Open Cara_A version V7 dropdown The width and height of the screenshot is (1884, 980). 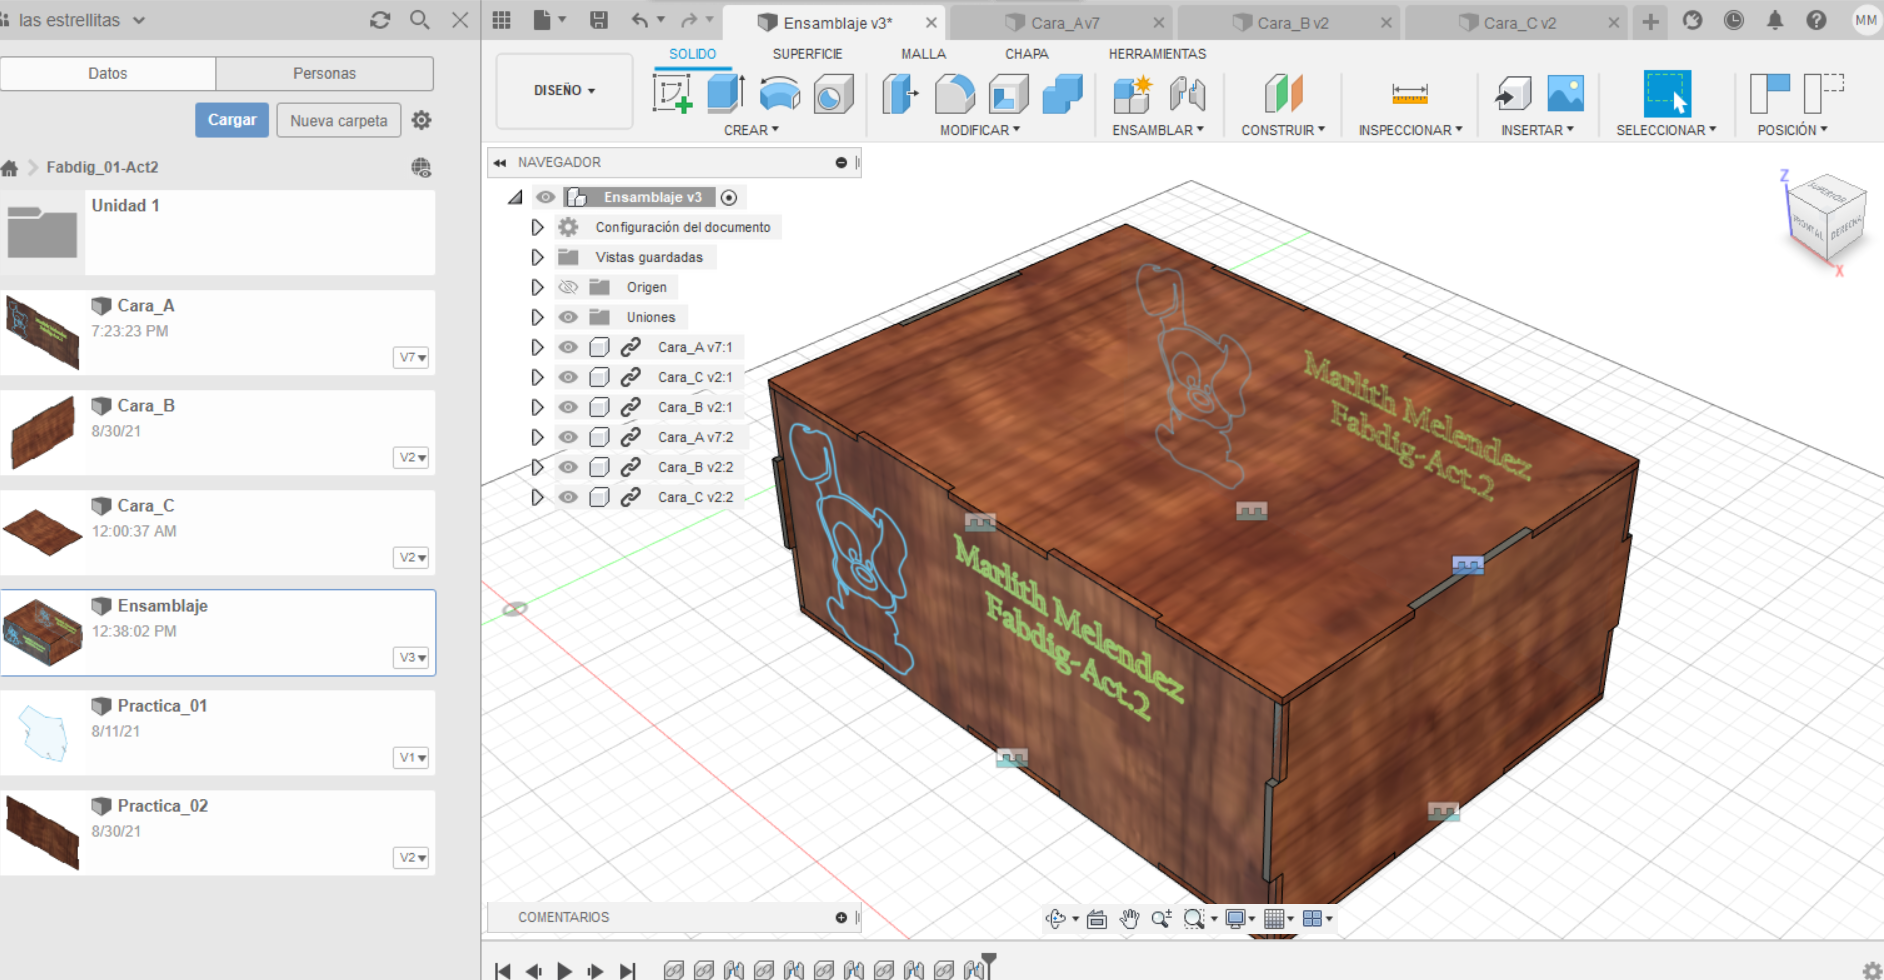[x=412, y=357]
